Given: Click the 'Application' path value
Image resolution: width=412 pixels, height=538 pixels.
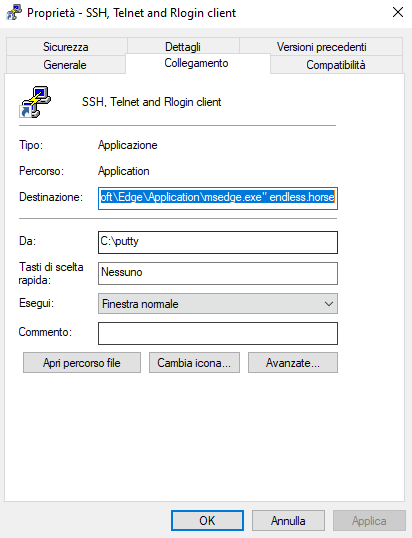Looking at the screenshot, I should tap(124, 171).
